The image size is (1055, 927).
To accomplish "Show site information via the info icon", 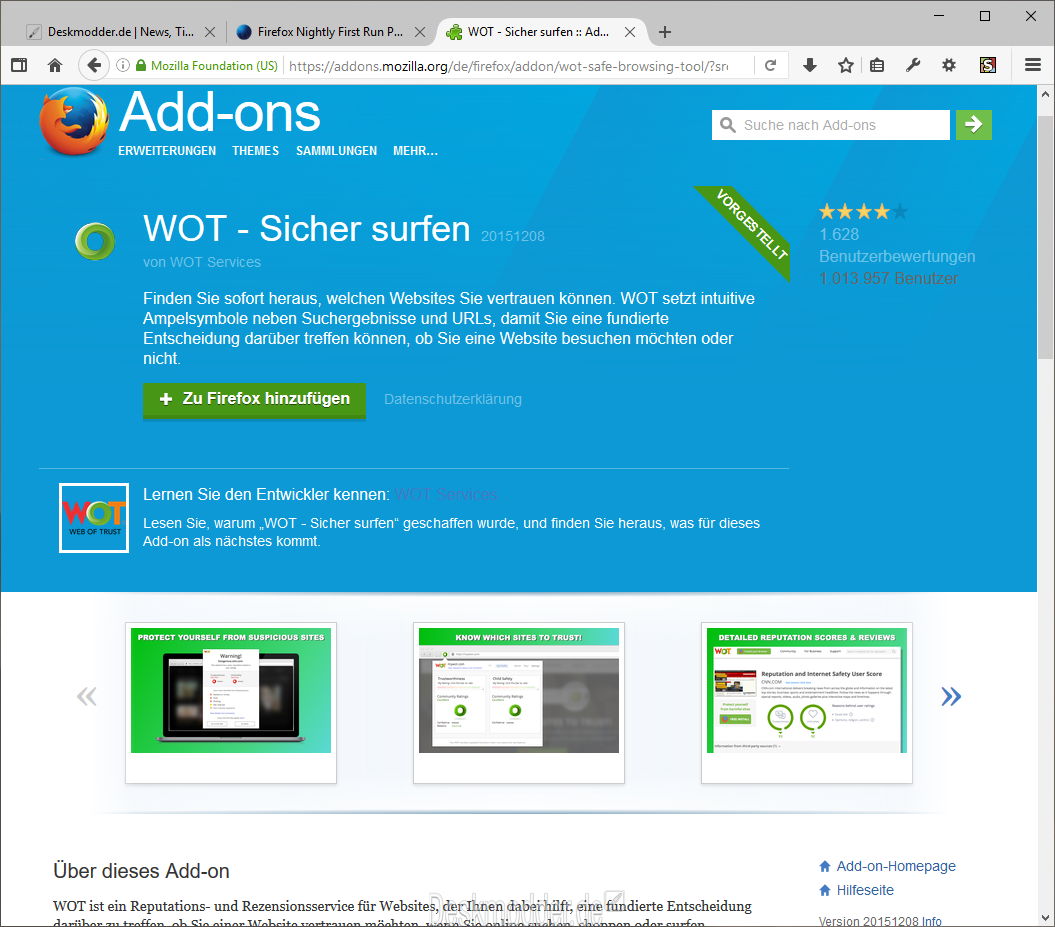I will [122, 65].
